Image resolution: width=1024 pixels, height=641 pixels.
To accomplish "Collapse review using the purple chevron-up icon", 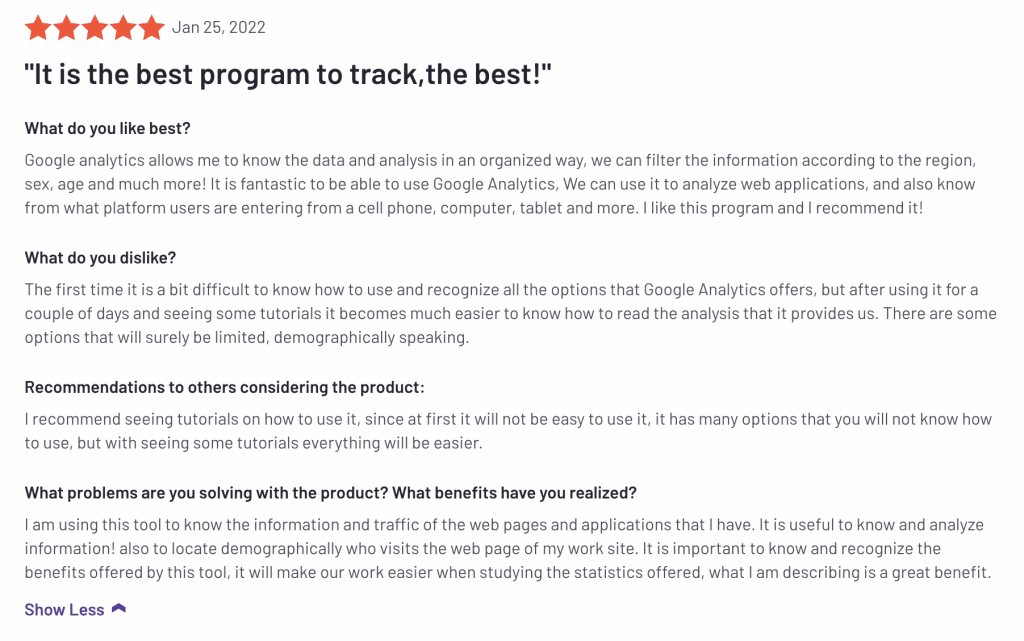I will [x=119, y=609].
